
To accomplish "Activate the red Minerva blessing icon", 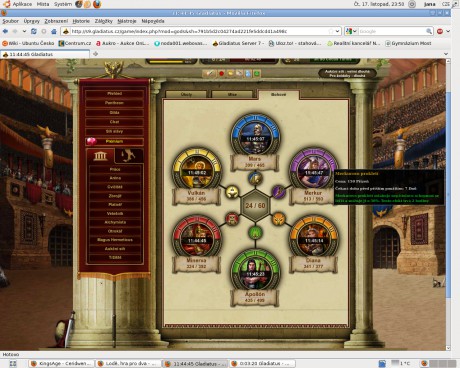I will tap(232, 219).
